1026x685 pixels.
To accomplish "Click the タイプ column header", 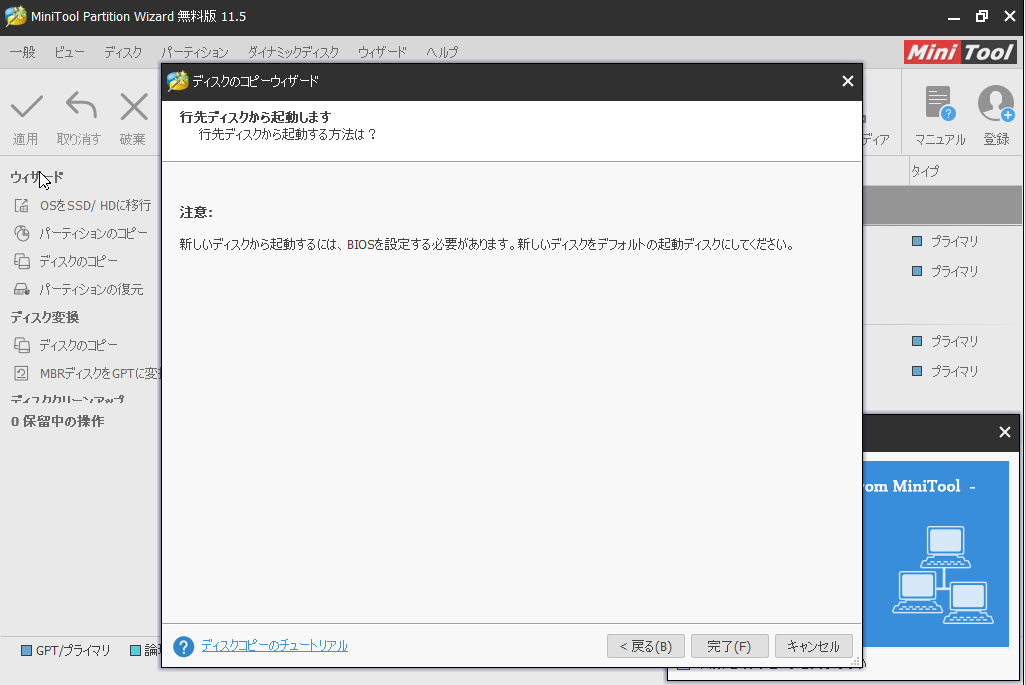I will point(925,172).
